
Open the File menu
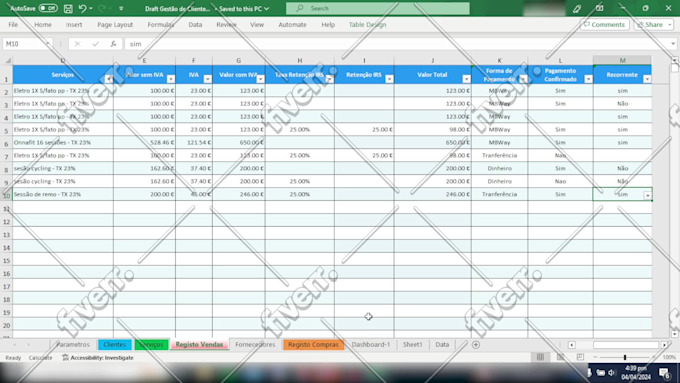[x=13, y=25]
